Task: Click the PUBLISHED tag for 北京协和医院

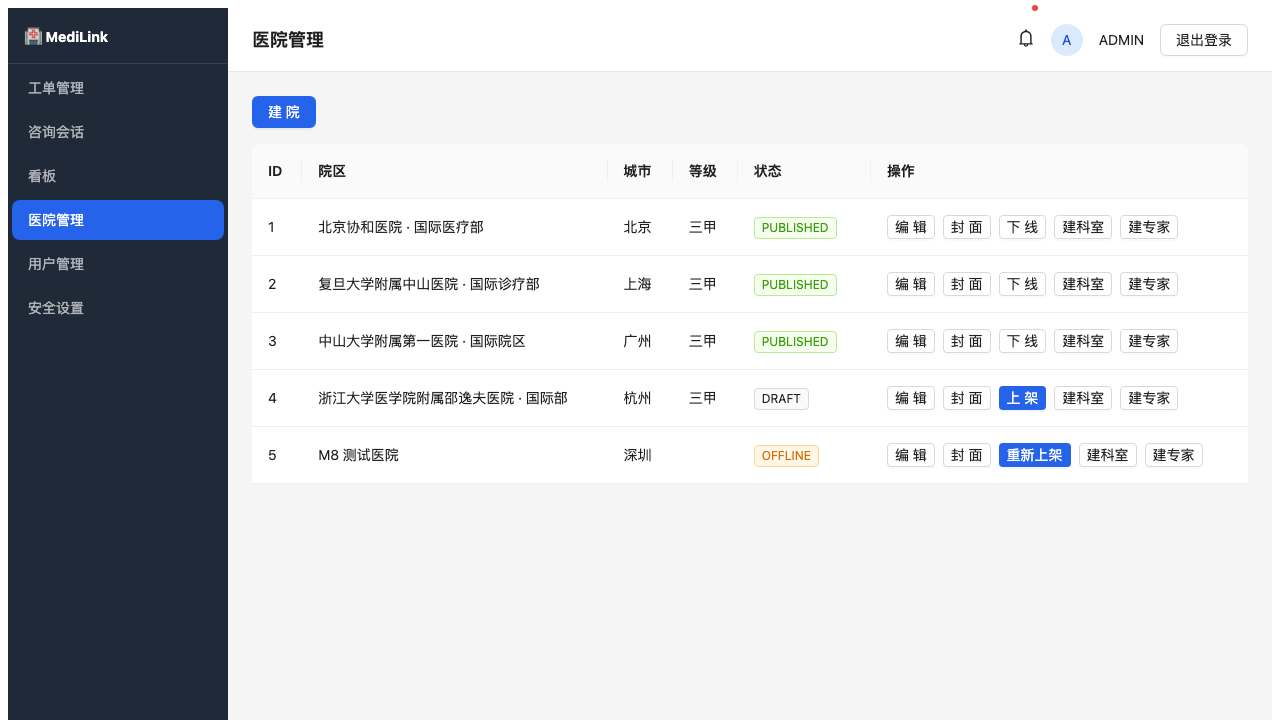Action: click(795, 228)
